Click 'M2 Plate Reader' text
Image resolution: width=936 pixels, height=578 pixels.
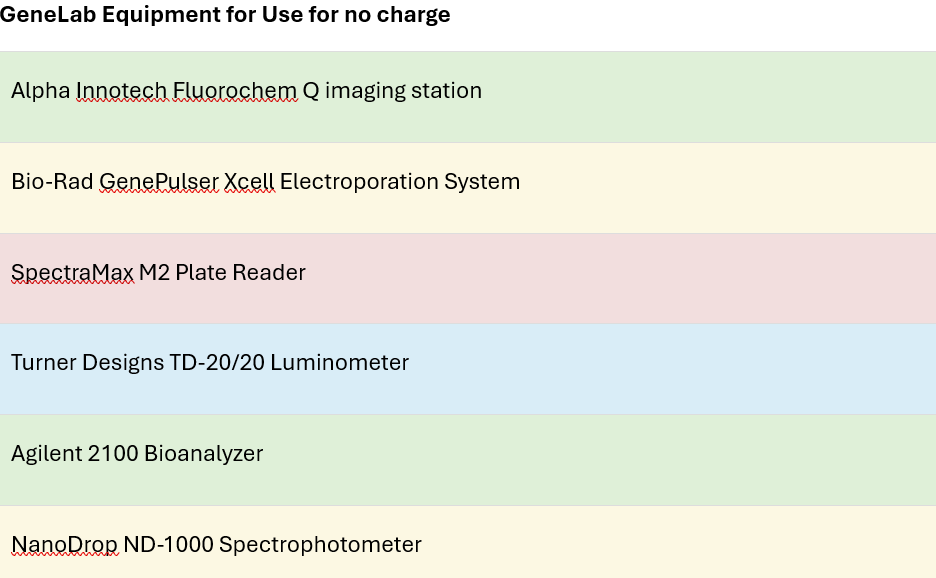(222, 273)
